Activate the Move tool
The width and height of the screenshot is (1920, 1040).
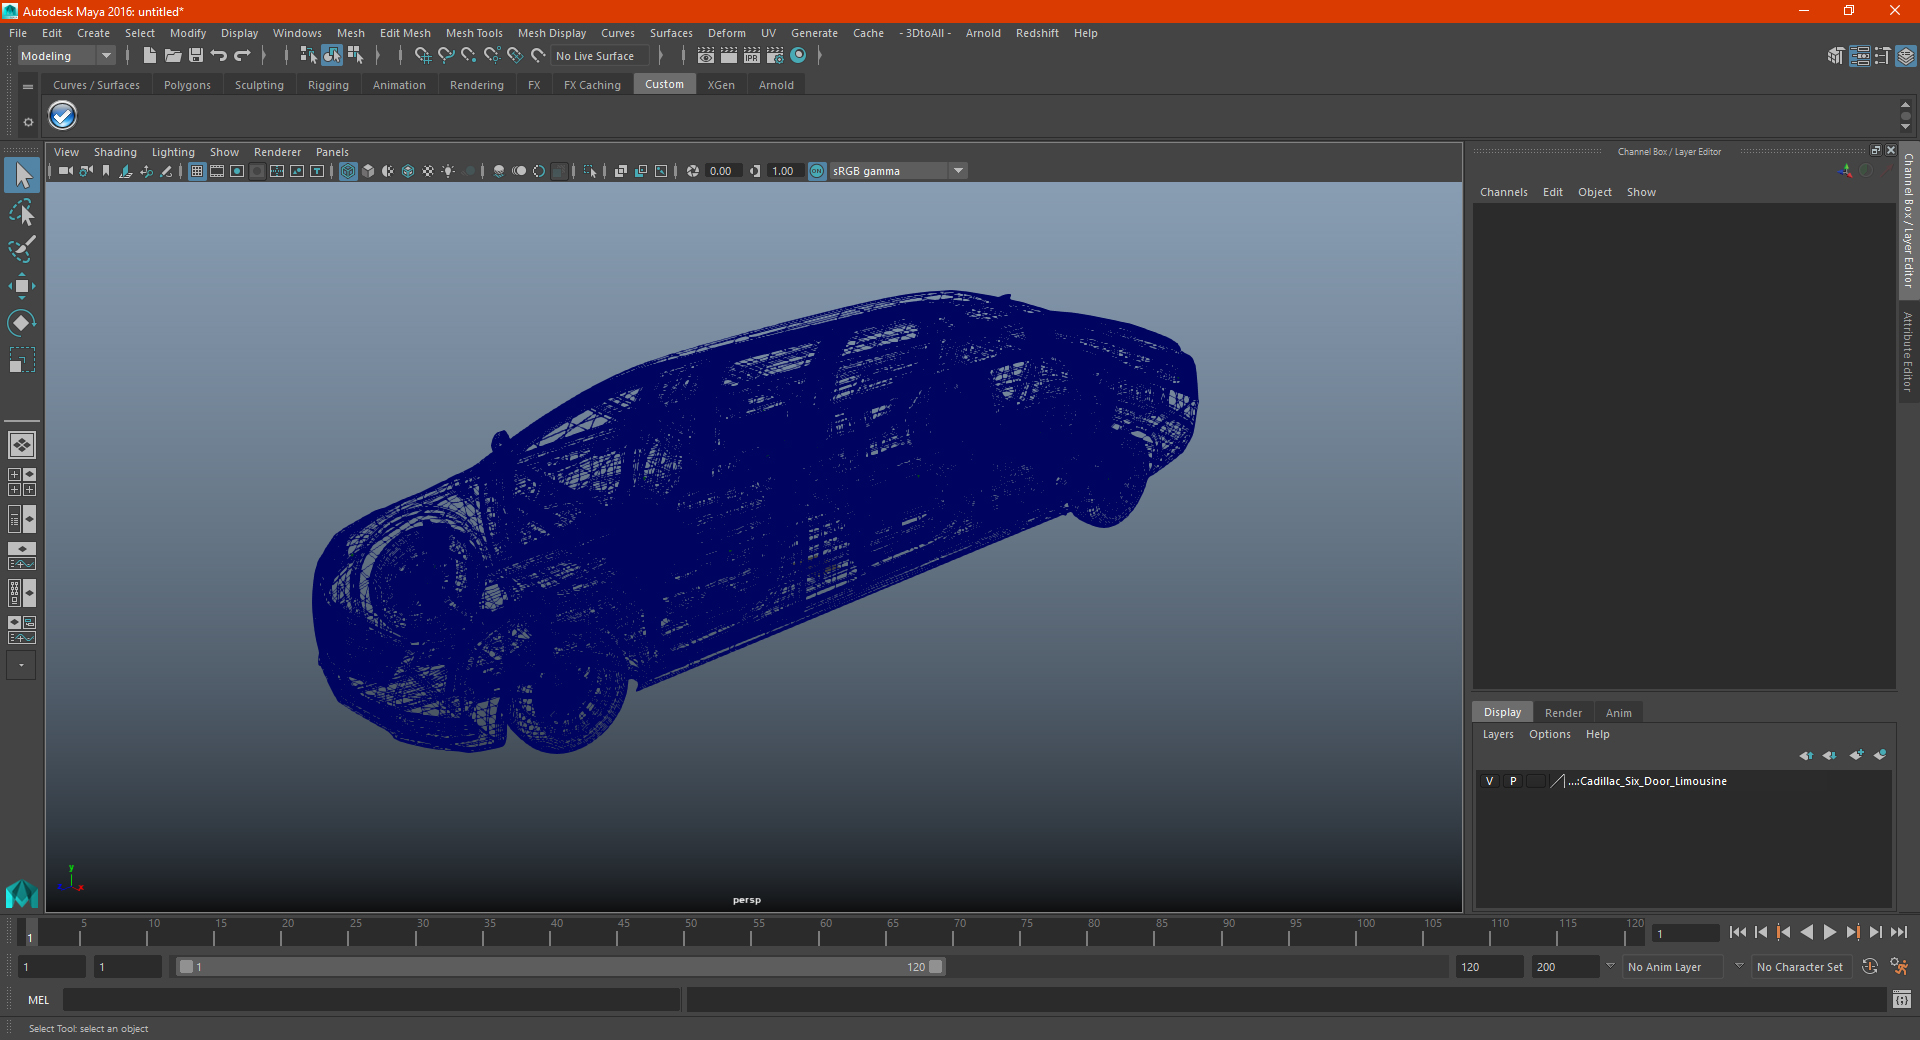(x=22, y=286)
